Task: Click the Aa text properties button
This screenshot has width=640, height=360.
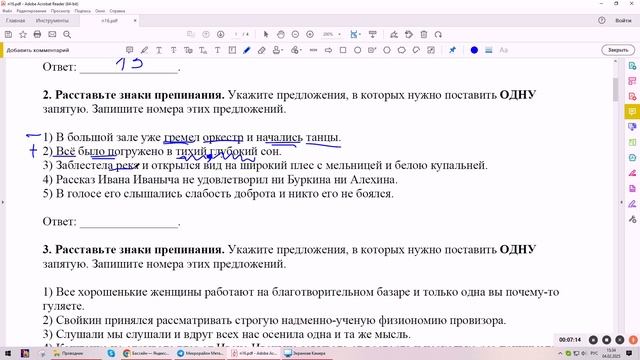Action: [x=504, y=50]
